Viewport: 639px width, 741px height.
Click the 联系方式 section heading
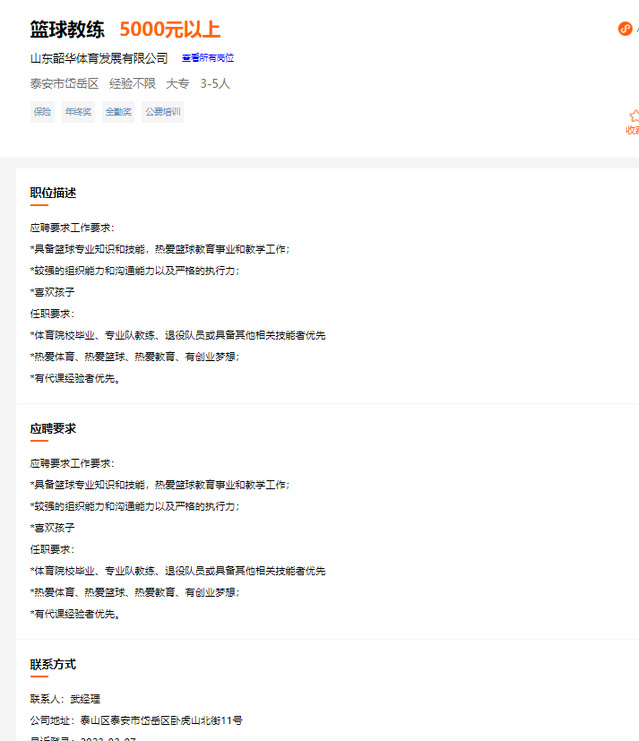pos(53,664)
